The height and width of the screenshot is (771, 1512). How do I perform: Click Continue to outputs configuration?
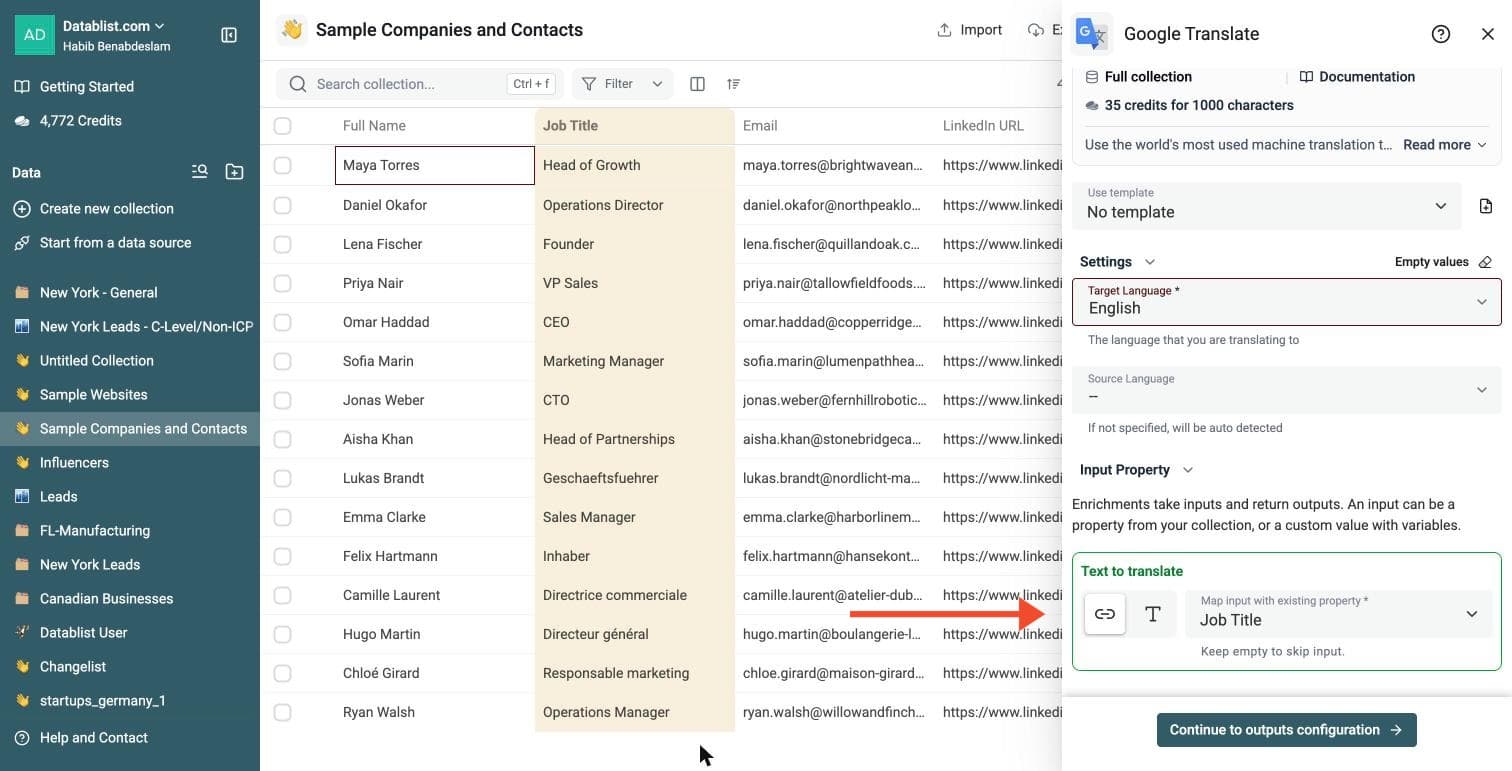click(x=1286, y=730)
